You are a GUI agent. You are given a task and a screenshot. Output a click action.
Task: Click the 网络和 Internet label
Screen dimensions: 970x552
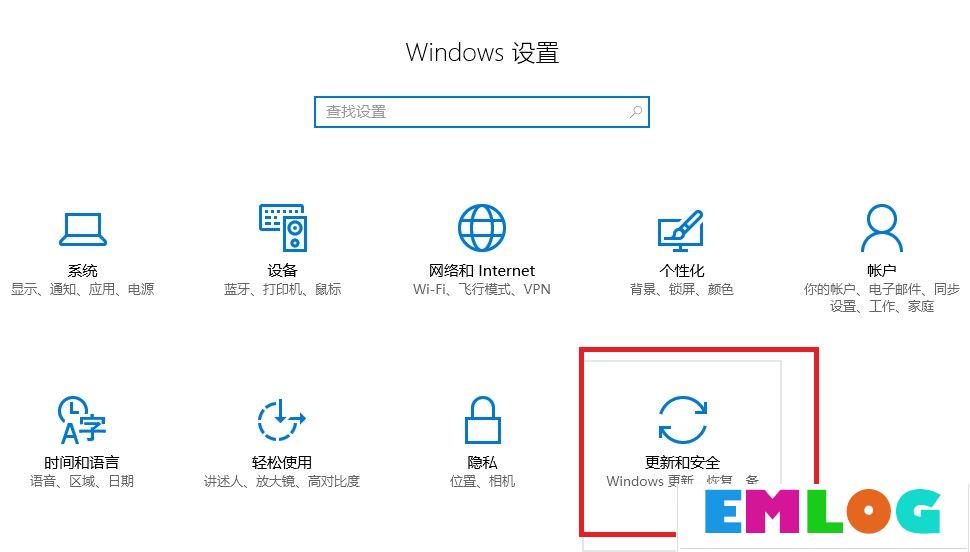click(x=482, y=270)
